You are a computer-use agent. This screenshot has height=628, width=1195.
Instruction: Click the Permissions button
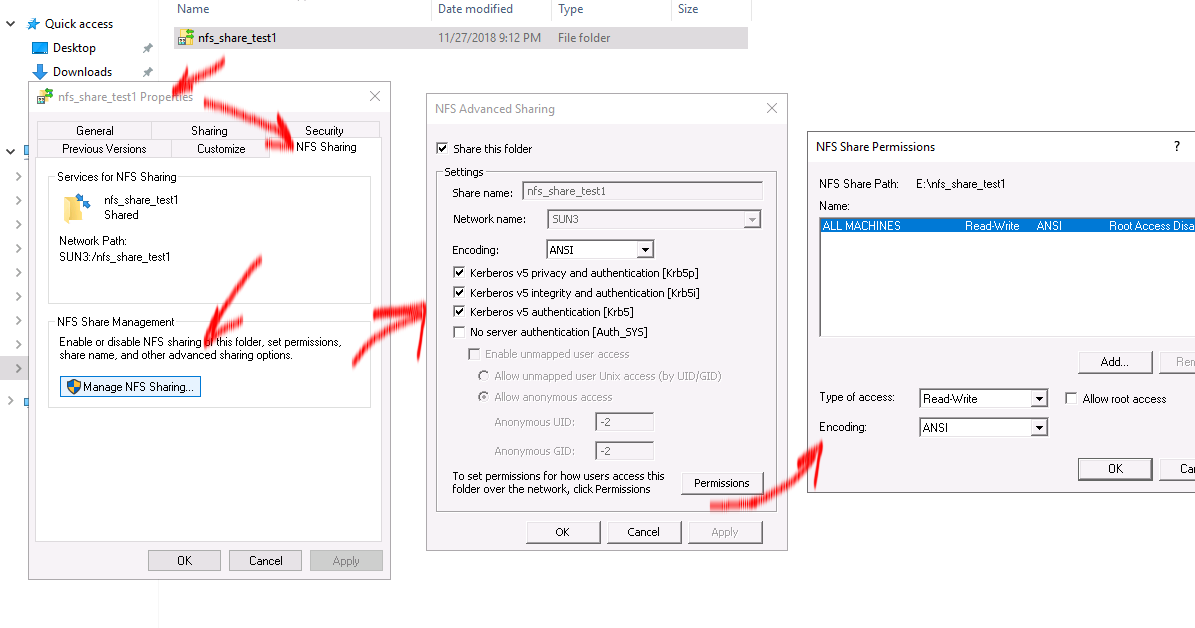click(x=722, y=483)
